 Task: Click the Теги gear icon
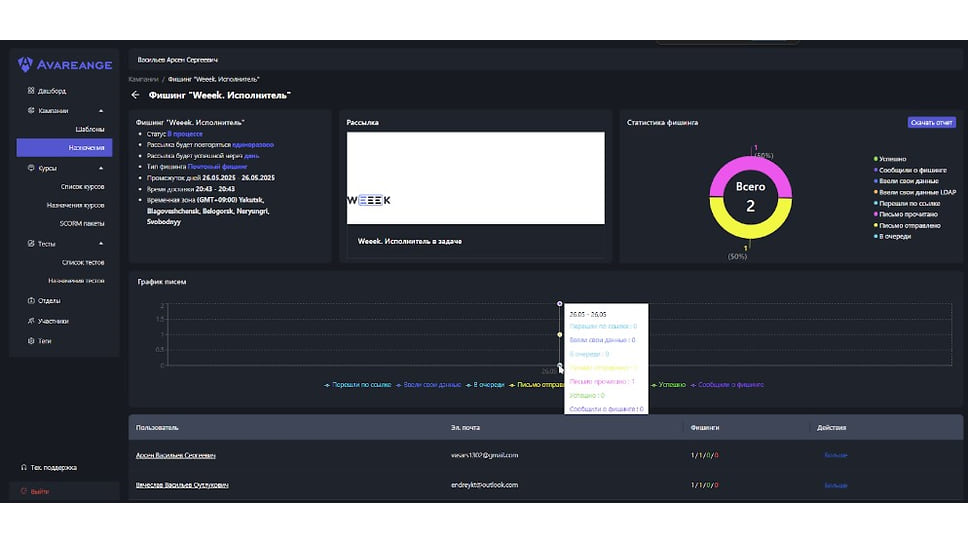31,341
